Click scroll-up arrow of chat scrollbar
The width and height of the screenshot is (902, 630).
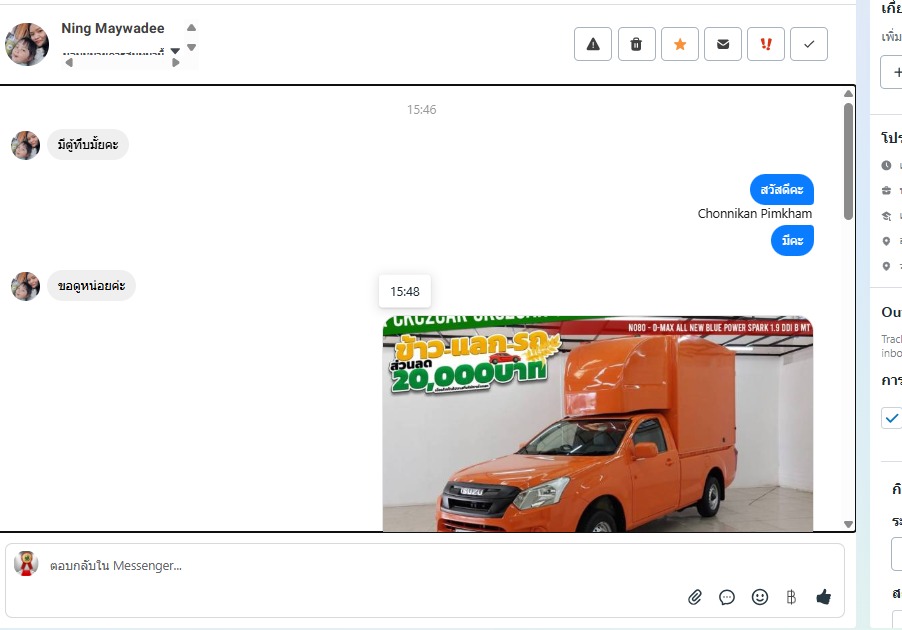pos(849,93)
